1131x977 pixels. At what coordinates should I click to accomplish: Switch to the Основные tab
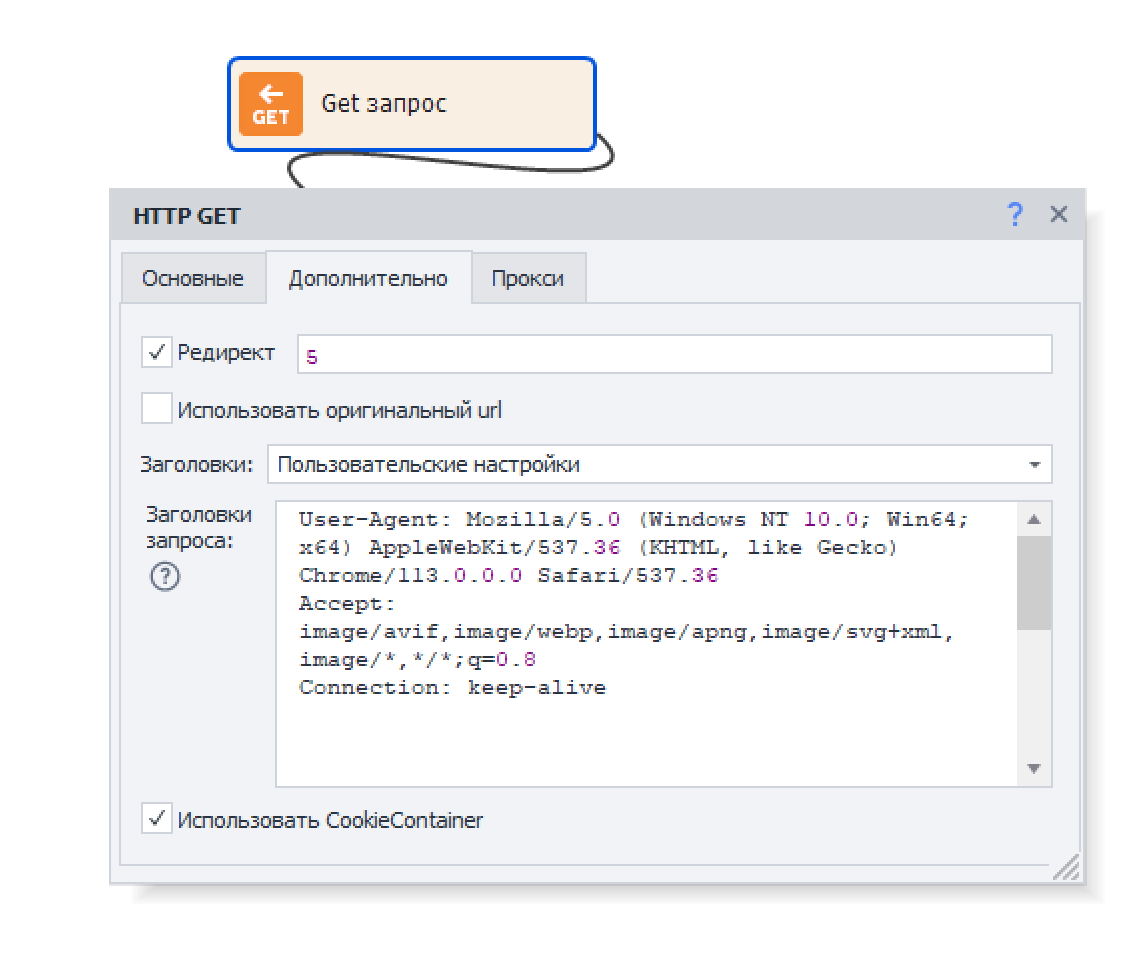click(193, 279)
